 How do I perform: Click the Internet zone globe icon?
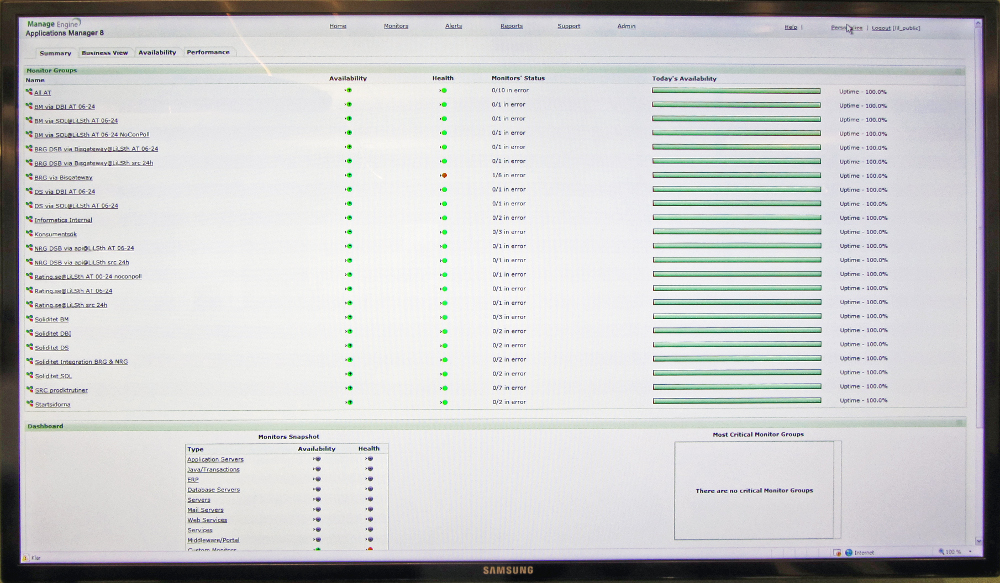pos(849,552)
